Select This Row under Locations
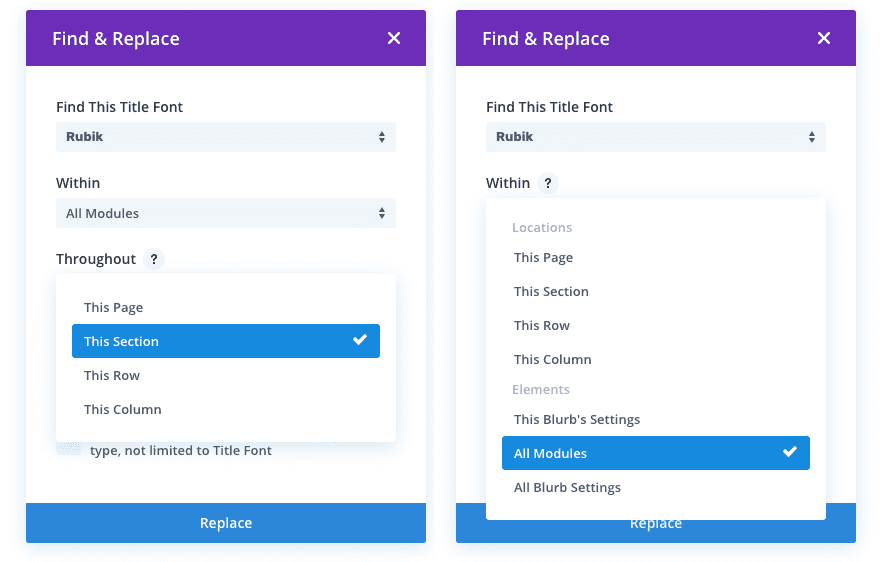 [x=542, y=325]
